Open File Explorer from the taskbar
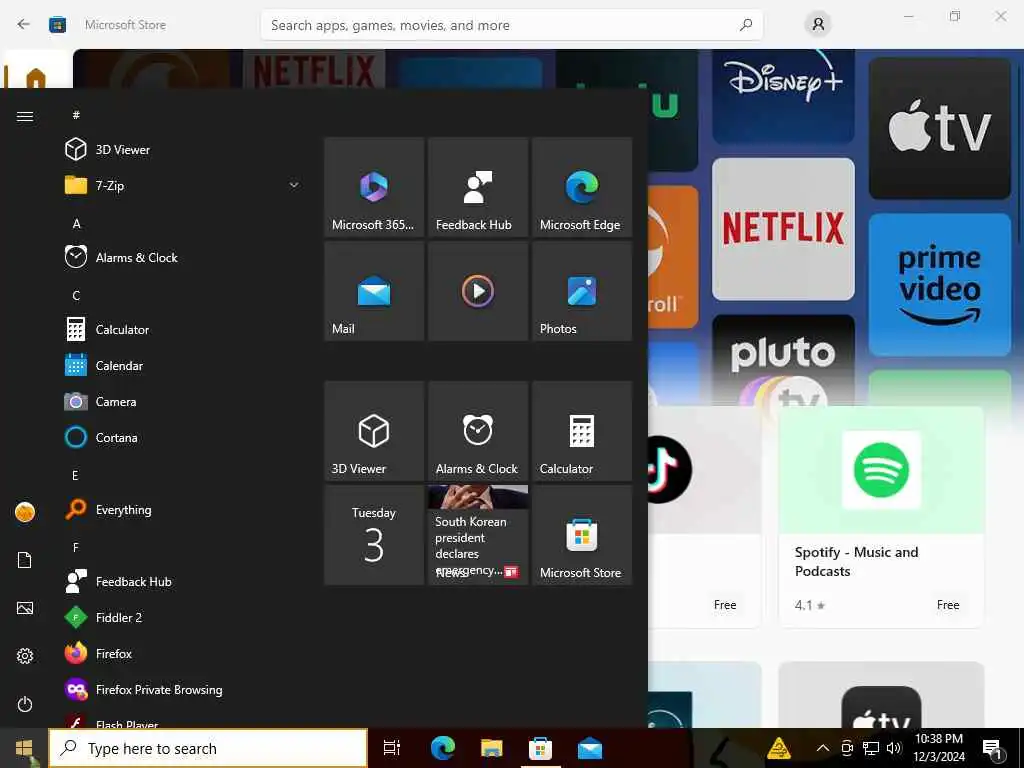 491,748
